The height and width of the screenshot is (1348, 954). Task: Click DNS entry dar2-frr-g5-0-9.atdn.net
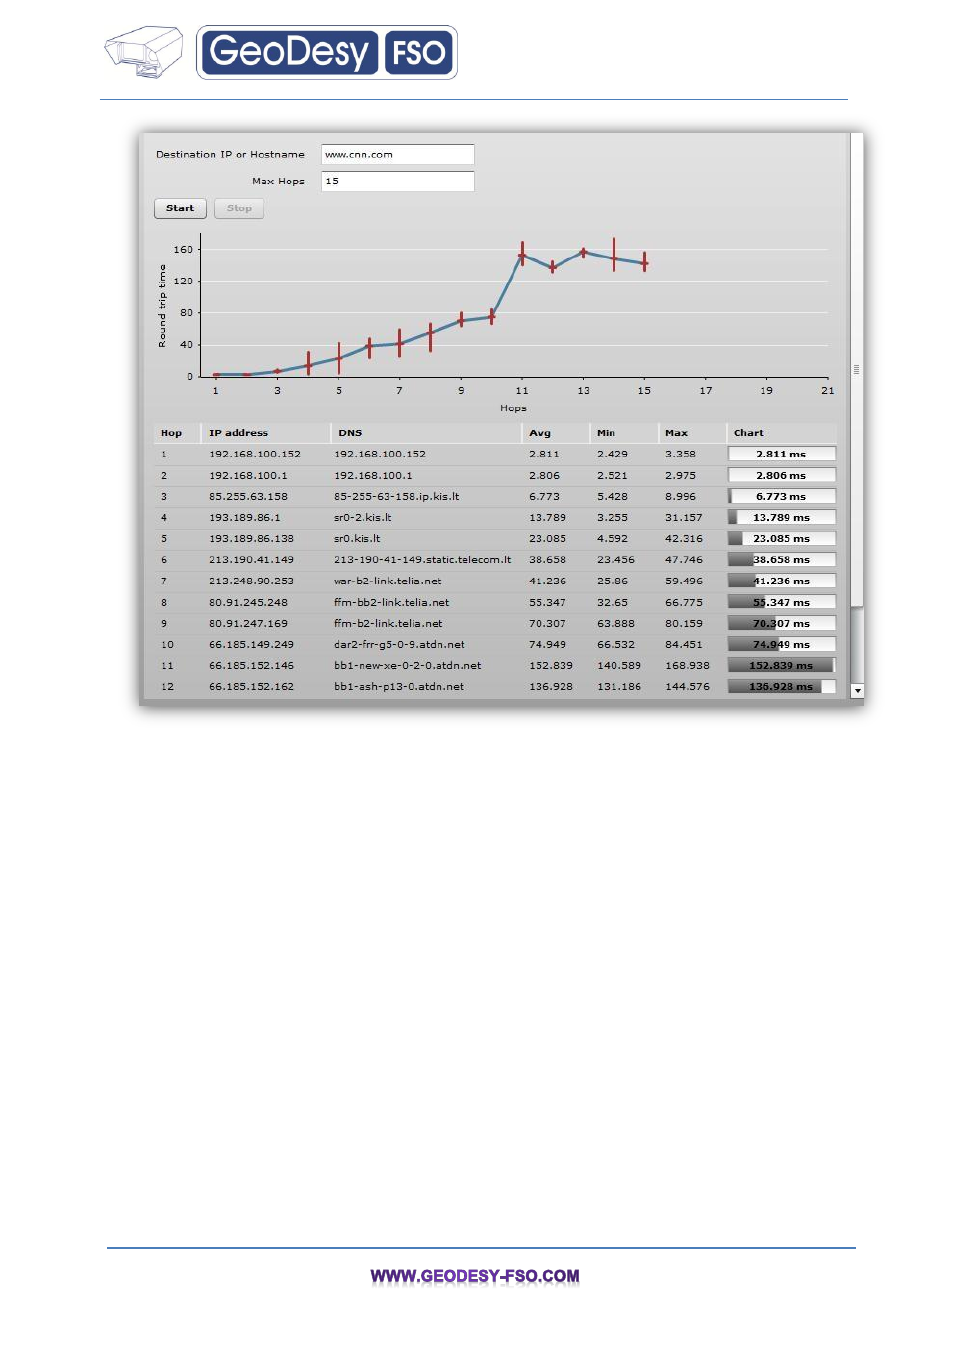coord(399,645)
